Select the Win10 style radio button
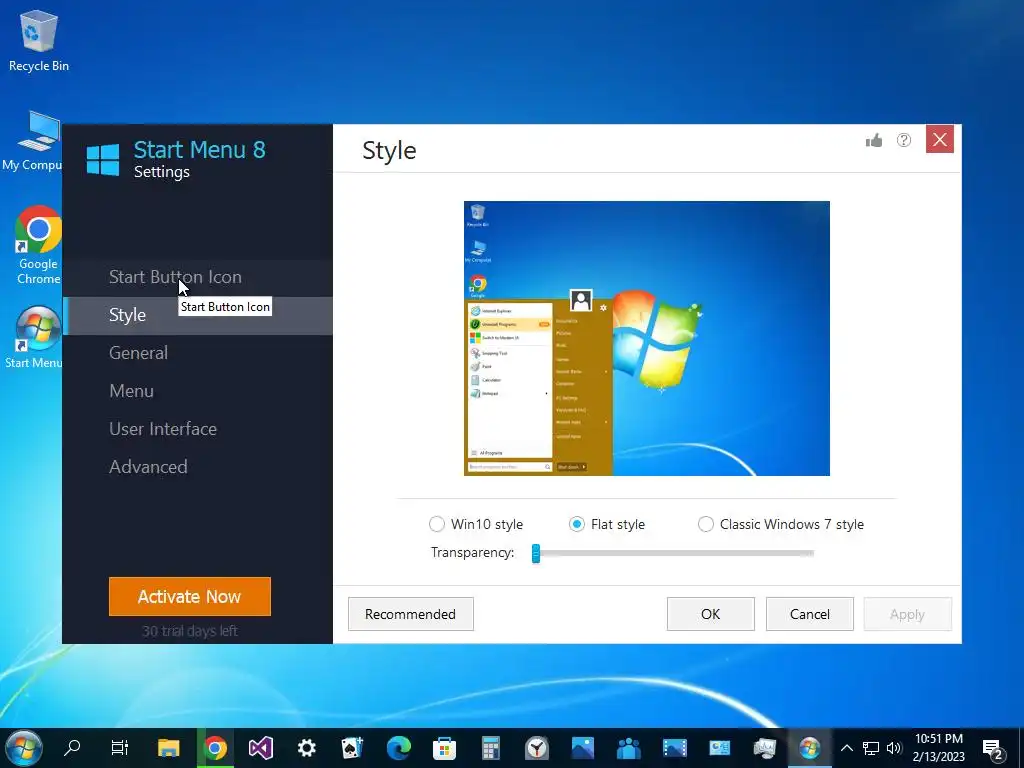1024x768 pixels. 436,524
